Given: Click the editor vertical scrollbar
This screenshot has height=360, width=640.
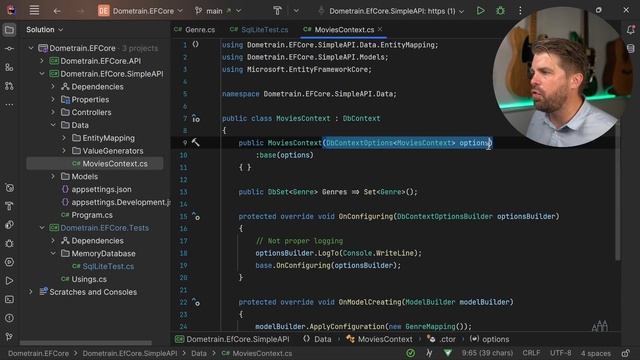Looking at the screenshot, I should (618, 190).
